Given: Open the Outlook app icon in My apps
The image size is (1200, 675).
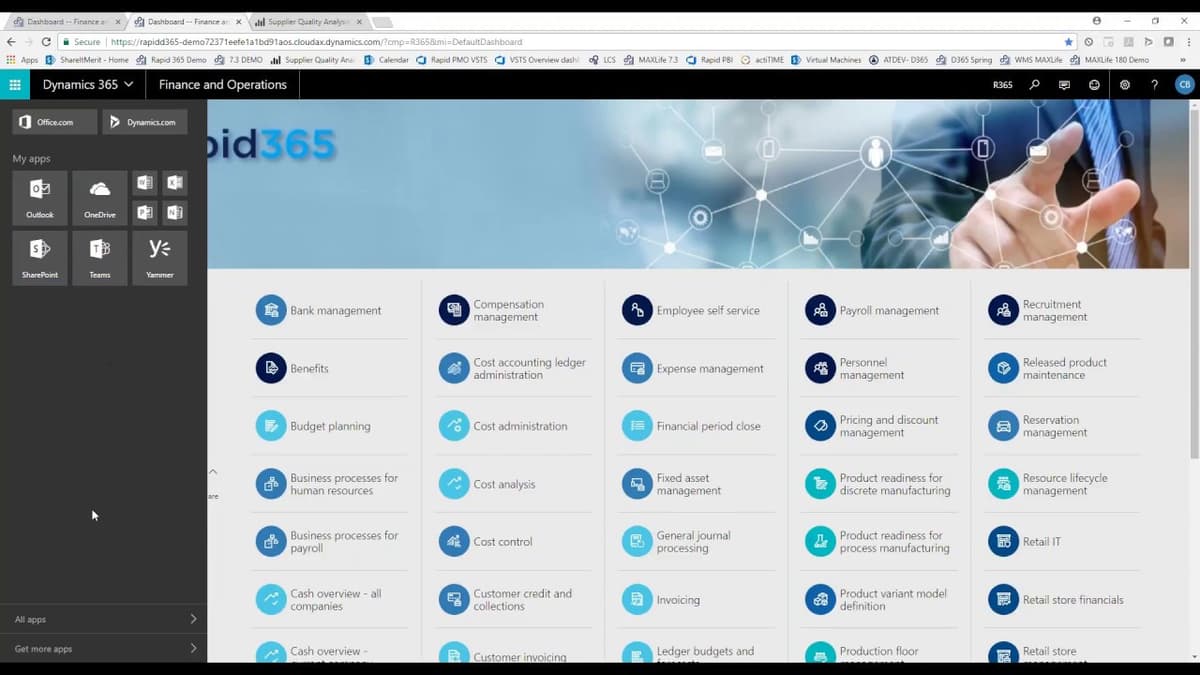Looking at the screenshot, I should pos(39,197).
